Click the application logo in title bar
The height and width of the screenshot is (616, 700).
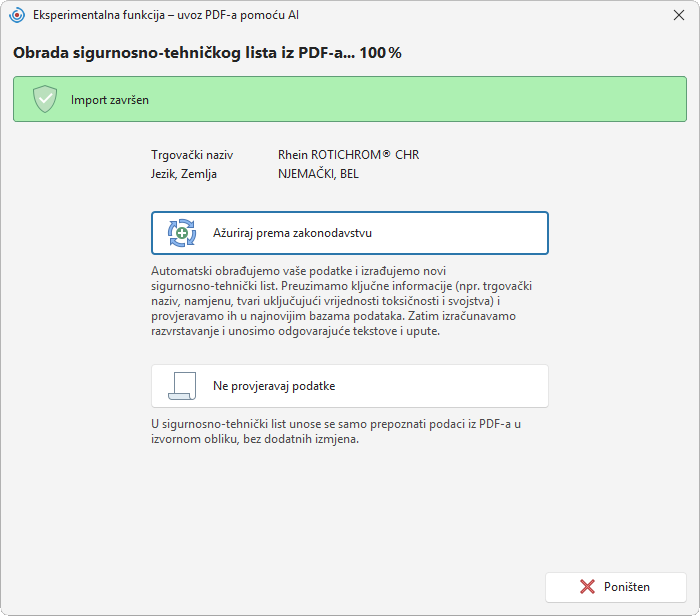click(x=17, y=15)
